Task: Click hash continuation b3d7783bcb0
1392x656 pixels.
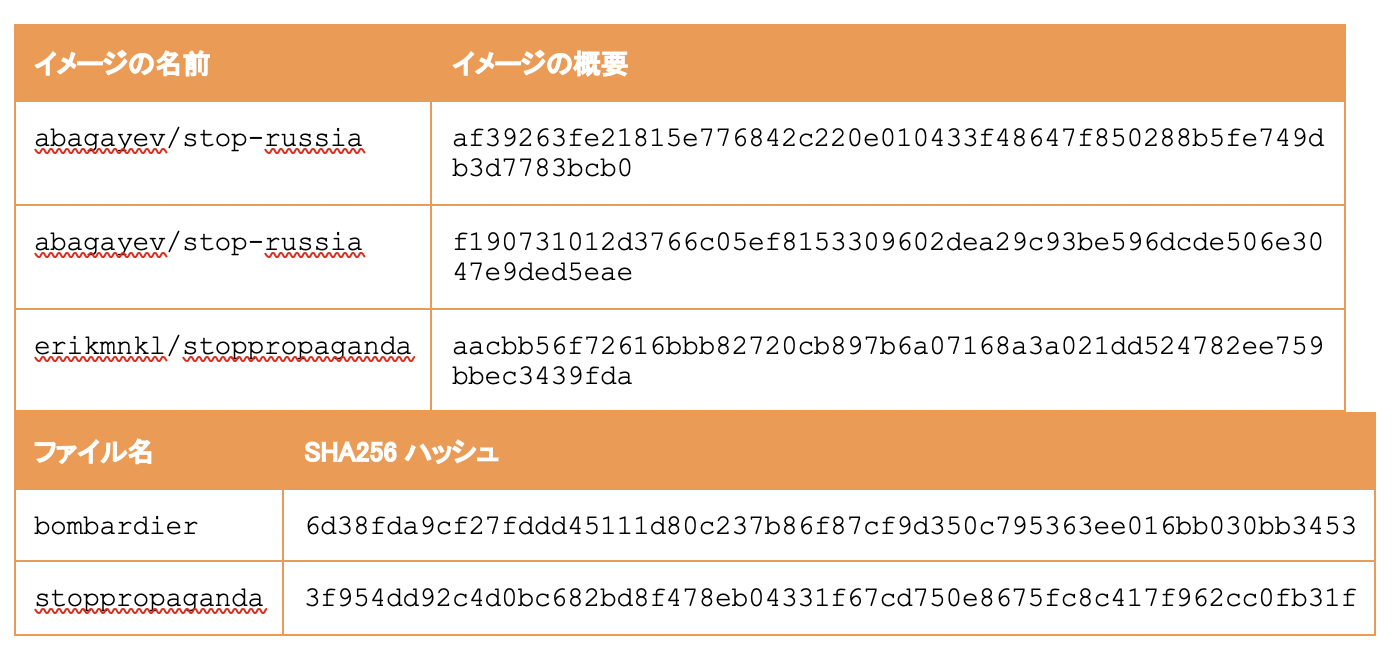Action: point(542,168)
